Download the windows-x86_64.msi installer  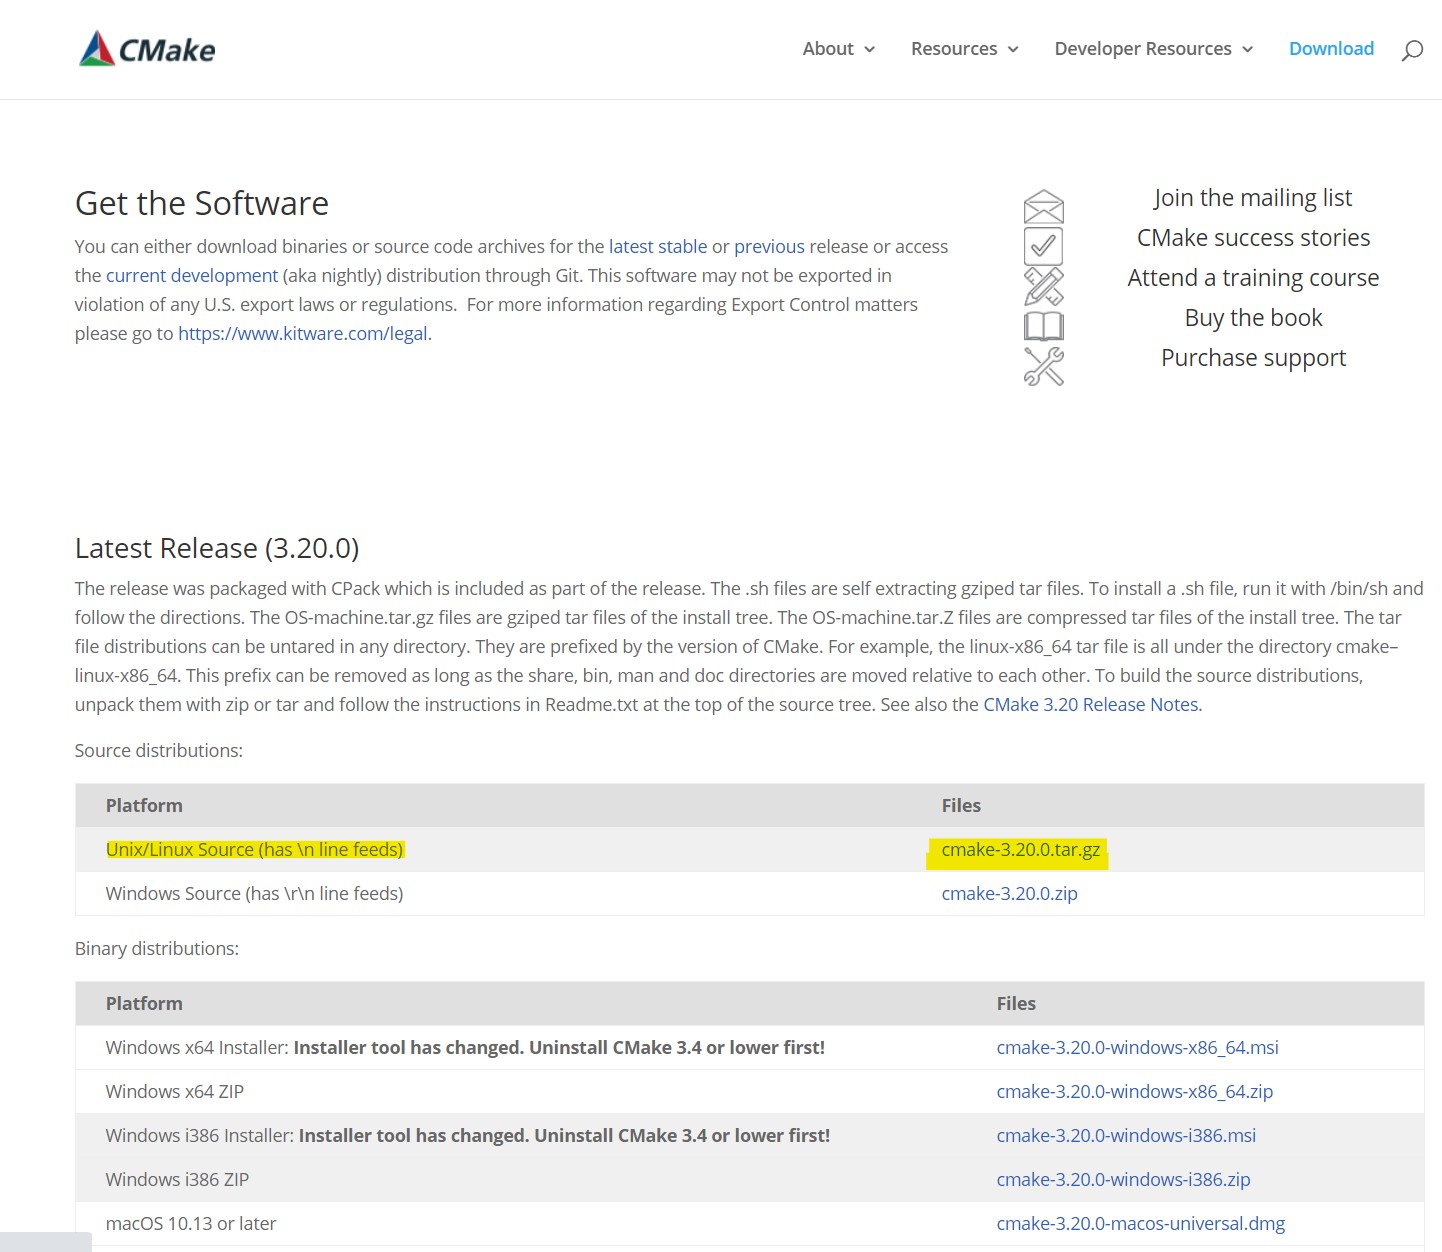(x=1137, y=1048)
